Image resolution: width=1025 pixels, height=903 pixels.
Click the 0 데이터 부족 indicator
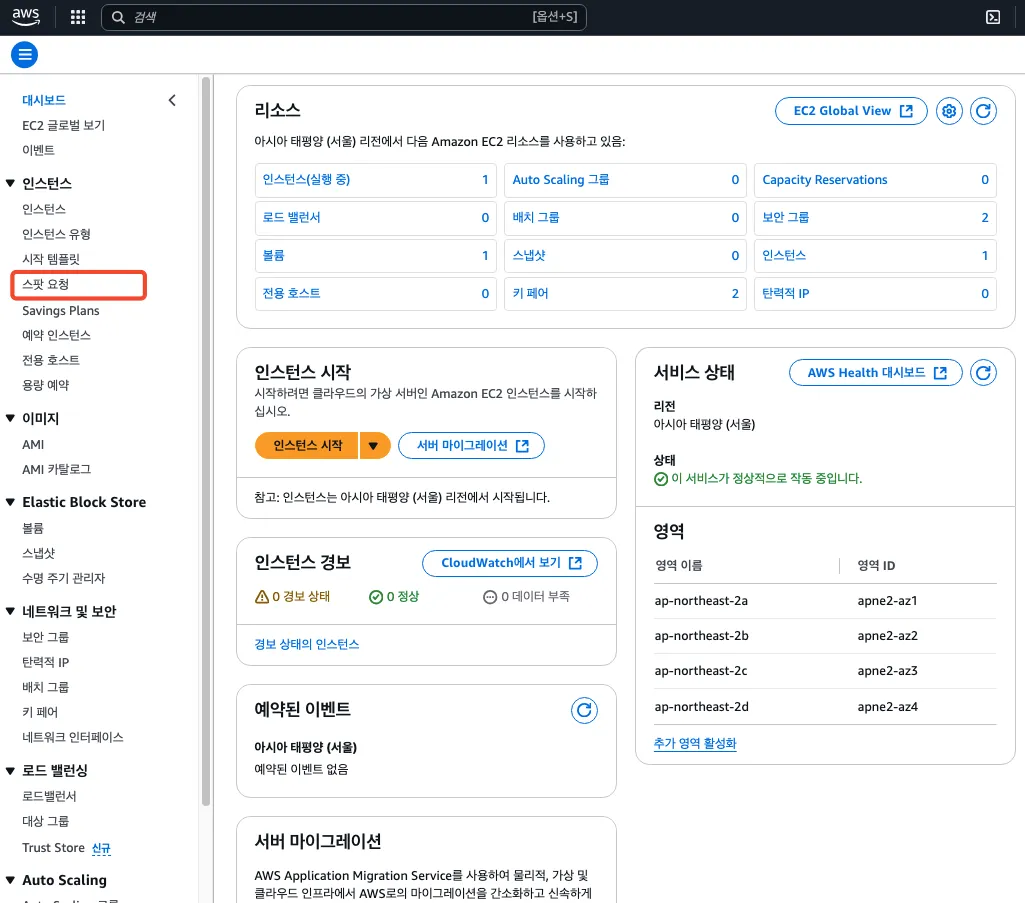pyautogui.click(x=526, y=596)
